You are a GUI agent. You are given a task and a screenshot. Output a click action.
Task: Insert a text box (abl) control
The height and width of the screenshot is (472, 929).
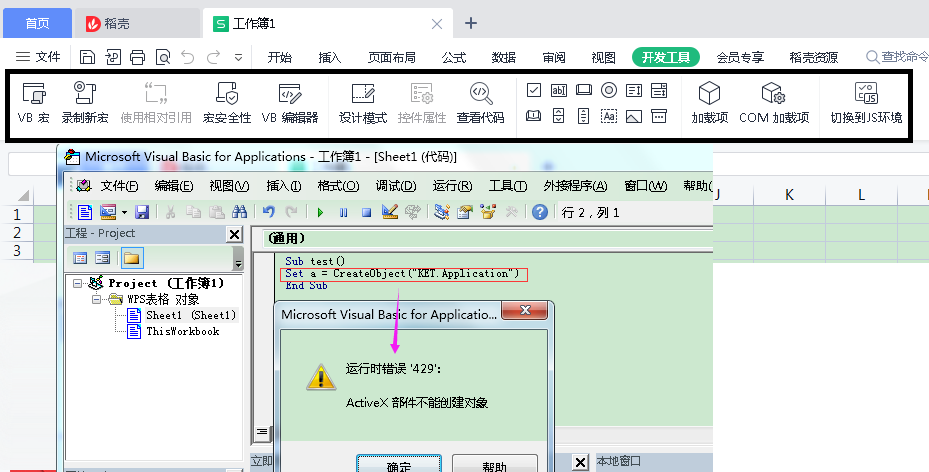tap(559, 90)
